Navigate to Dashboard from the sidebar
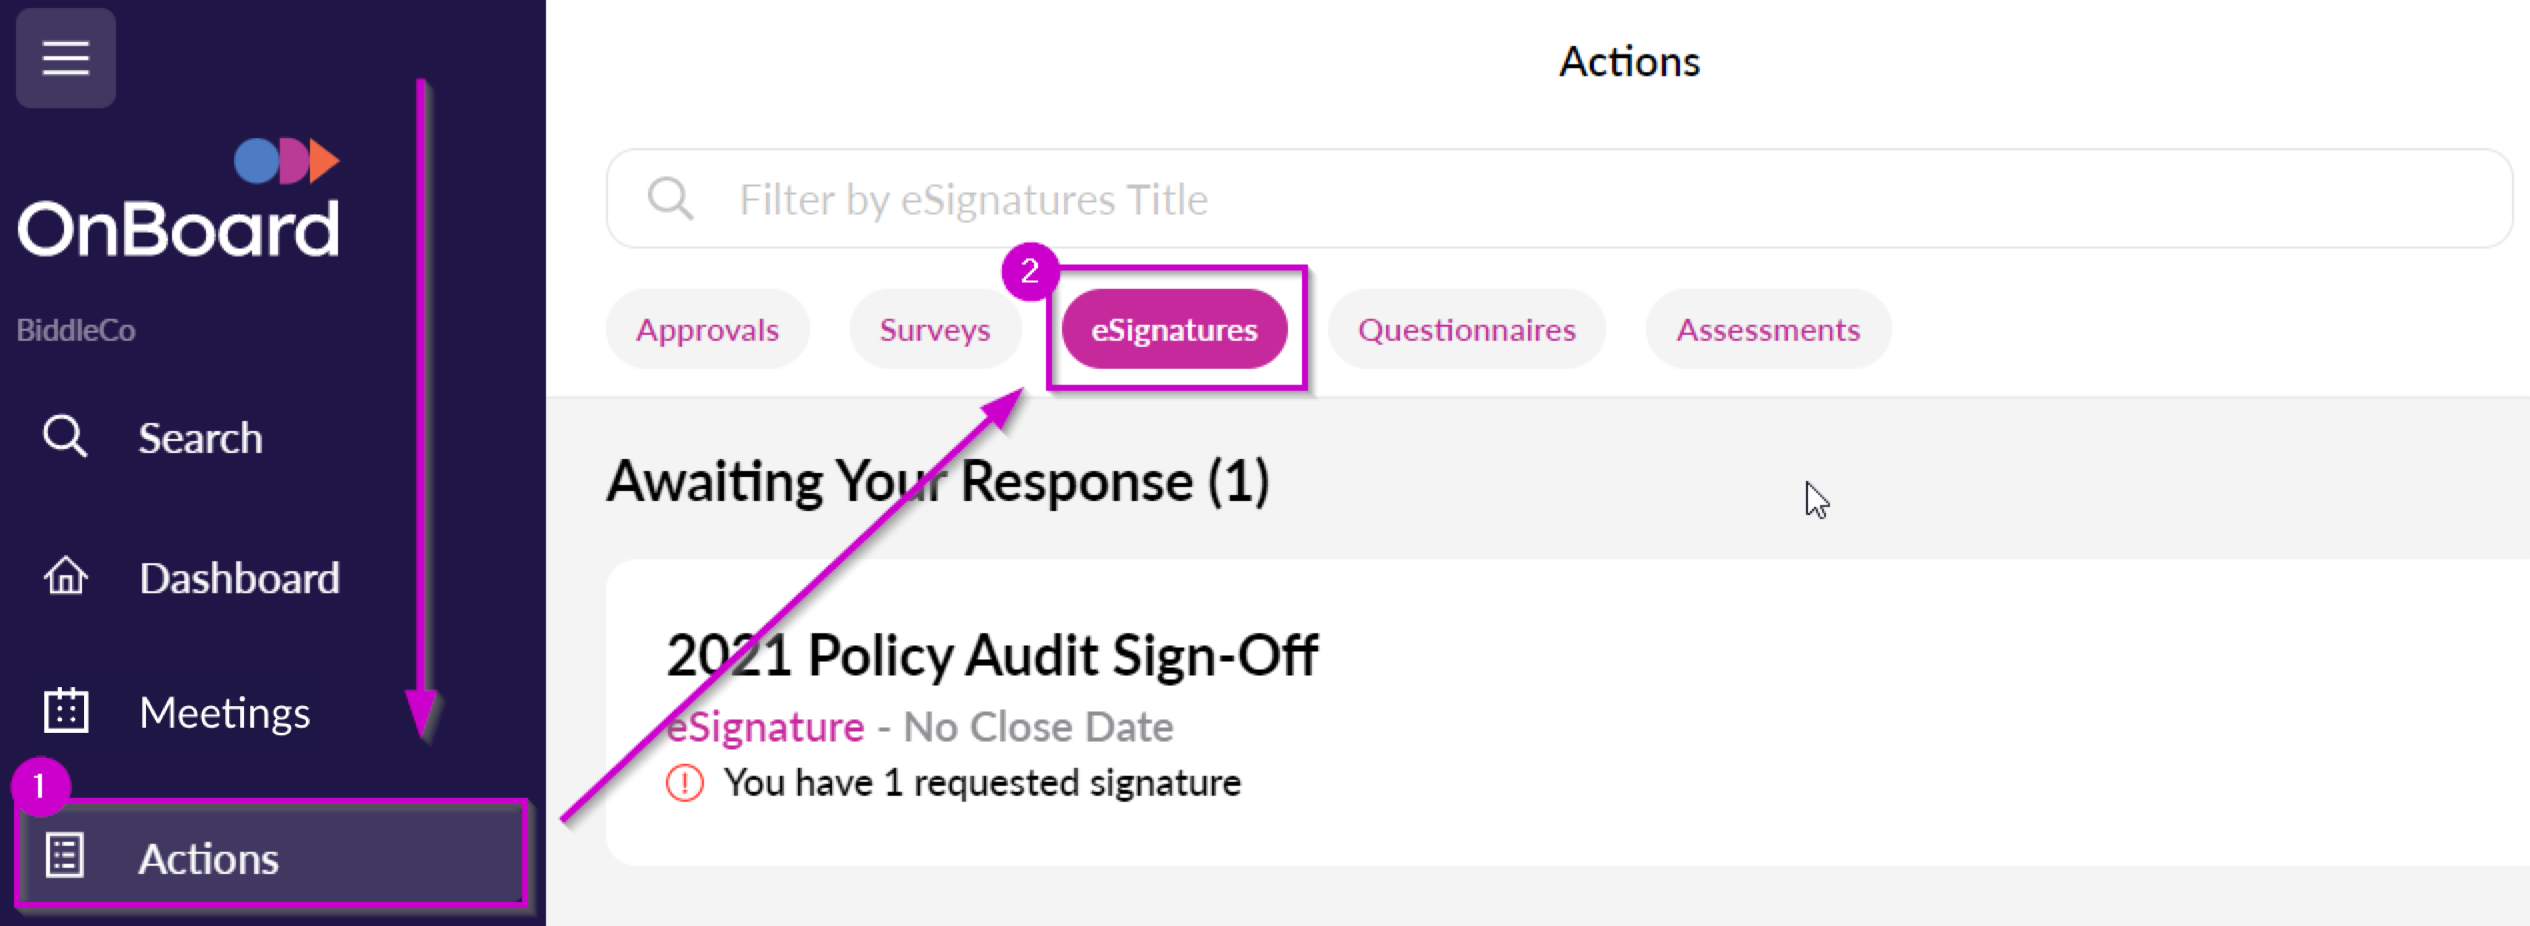The image size is (2530, 926). (x=240, y=577)
